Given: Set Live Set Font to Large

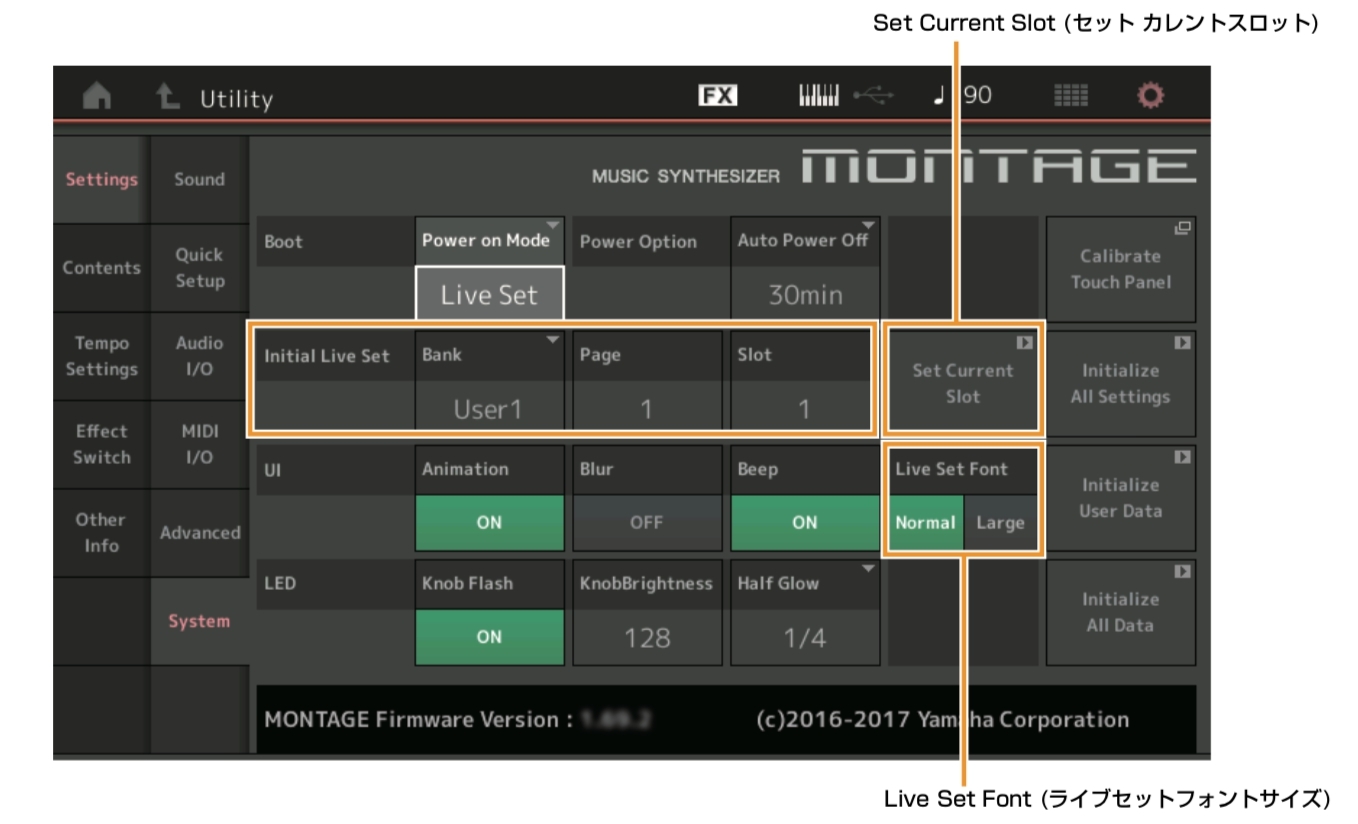Looking at the screenshot, I should 1000,522.
